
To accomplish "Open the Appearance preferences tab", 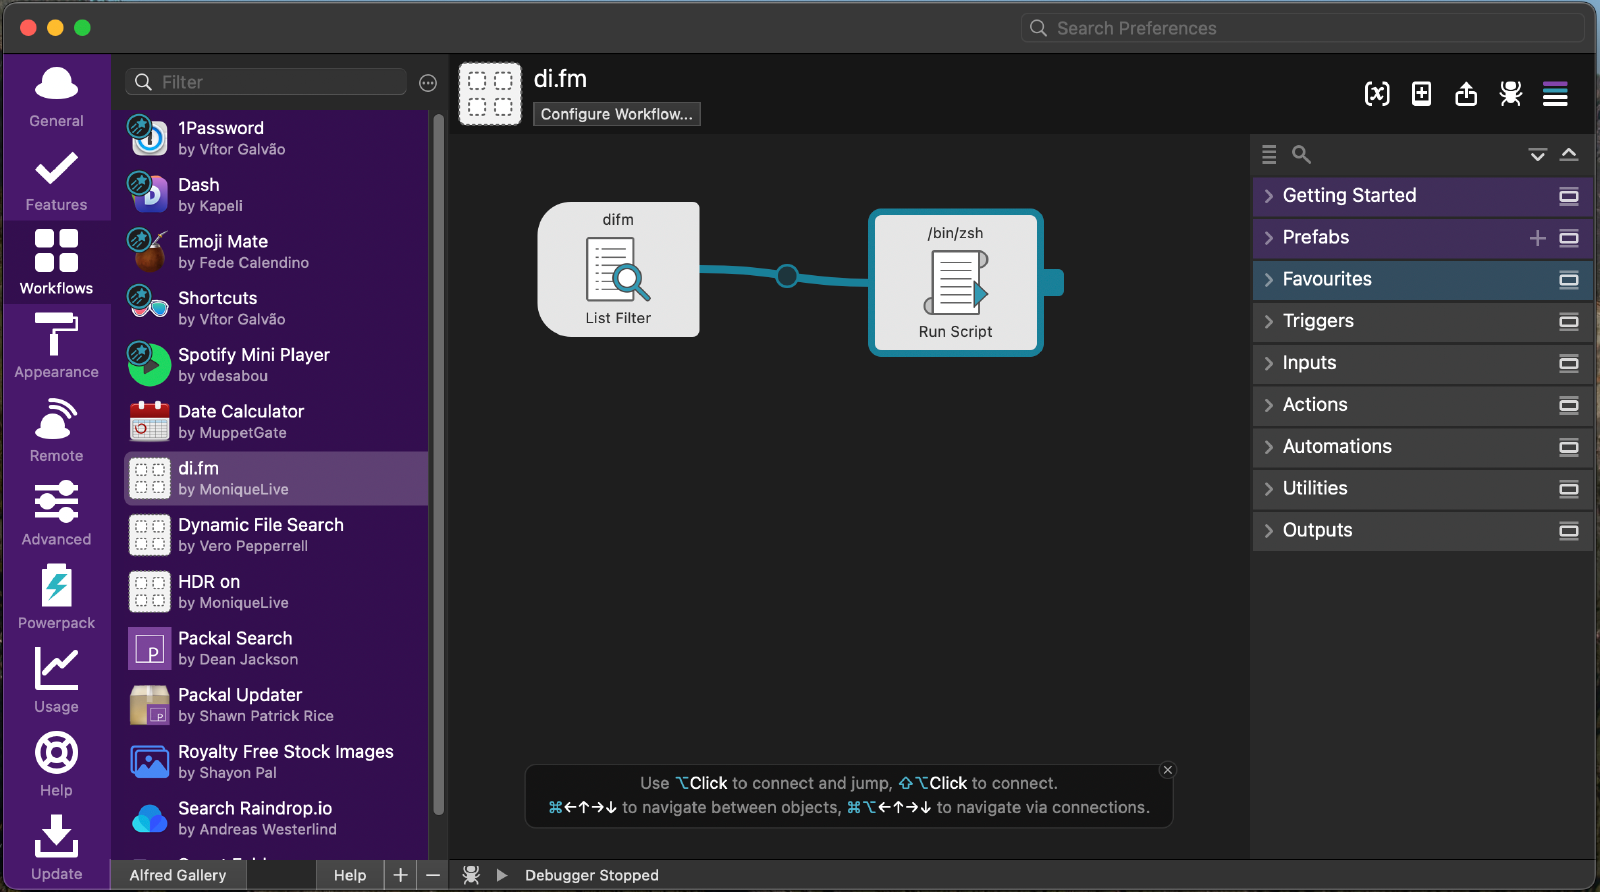I will (56, 347).
